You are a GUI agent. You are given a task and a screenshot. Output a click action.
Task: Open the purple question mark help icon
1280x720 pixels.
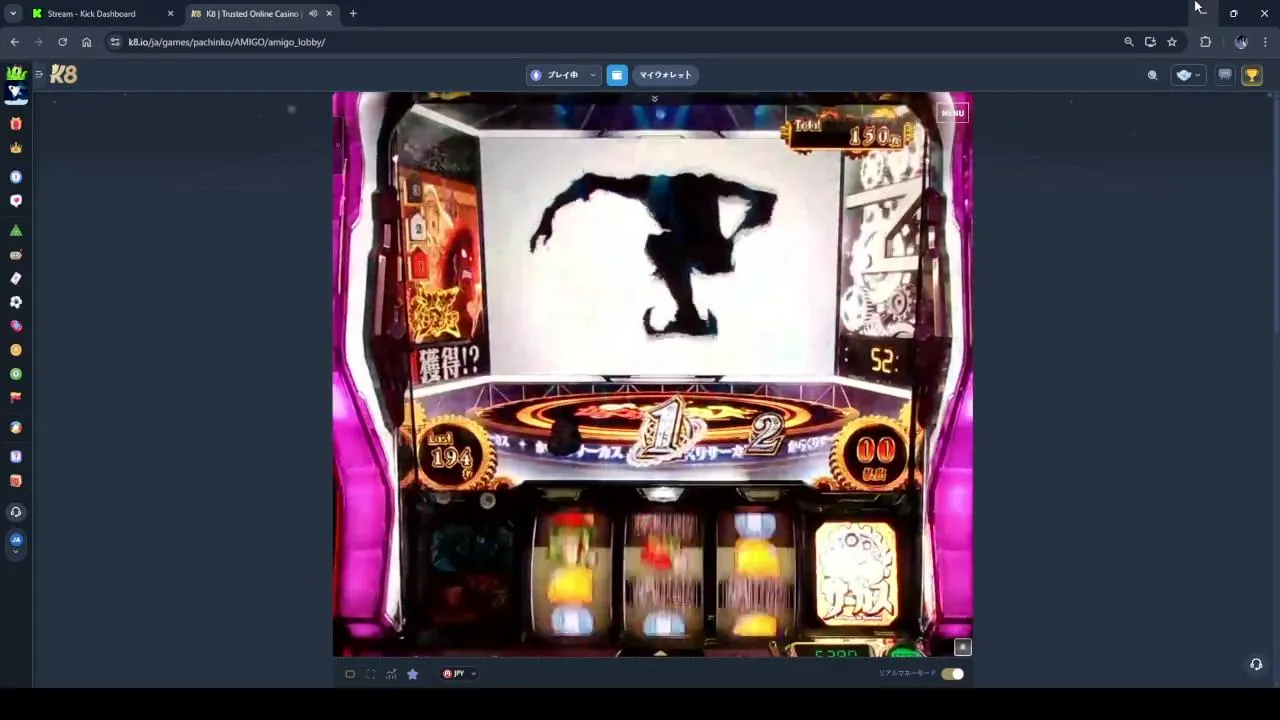16,457
